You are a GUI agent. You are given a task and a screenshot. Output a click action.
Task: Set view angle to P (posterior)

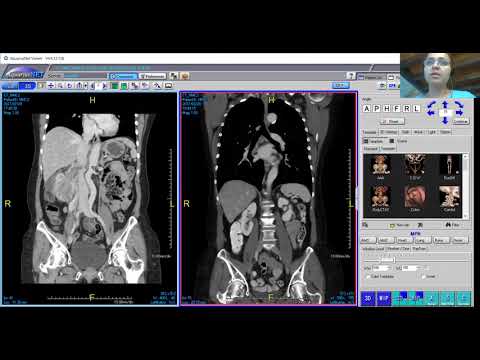pyautogui.click(x=377, y=108)
